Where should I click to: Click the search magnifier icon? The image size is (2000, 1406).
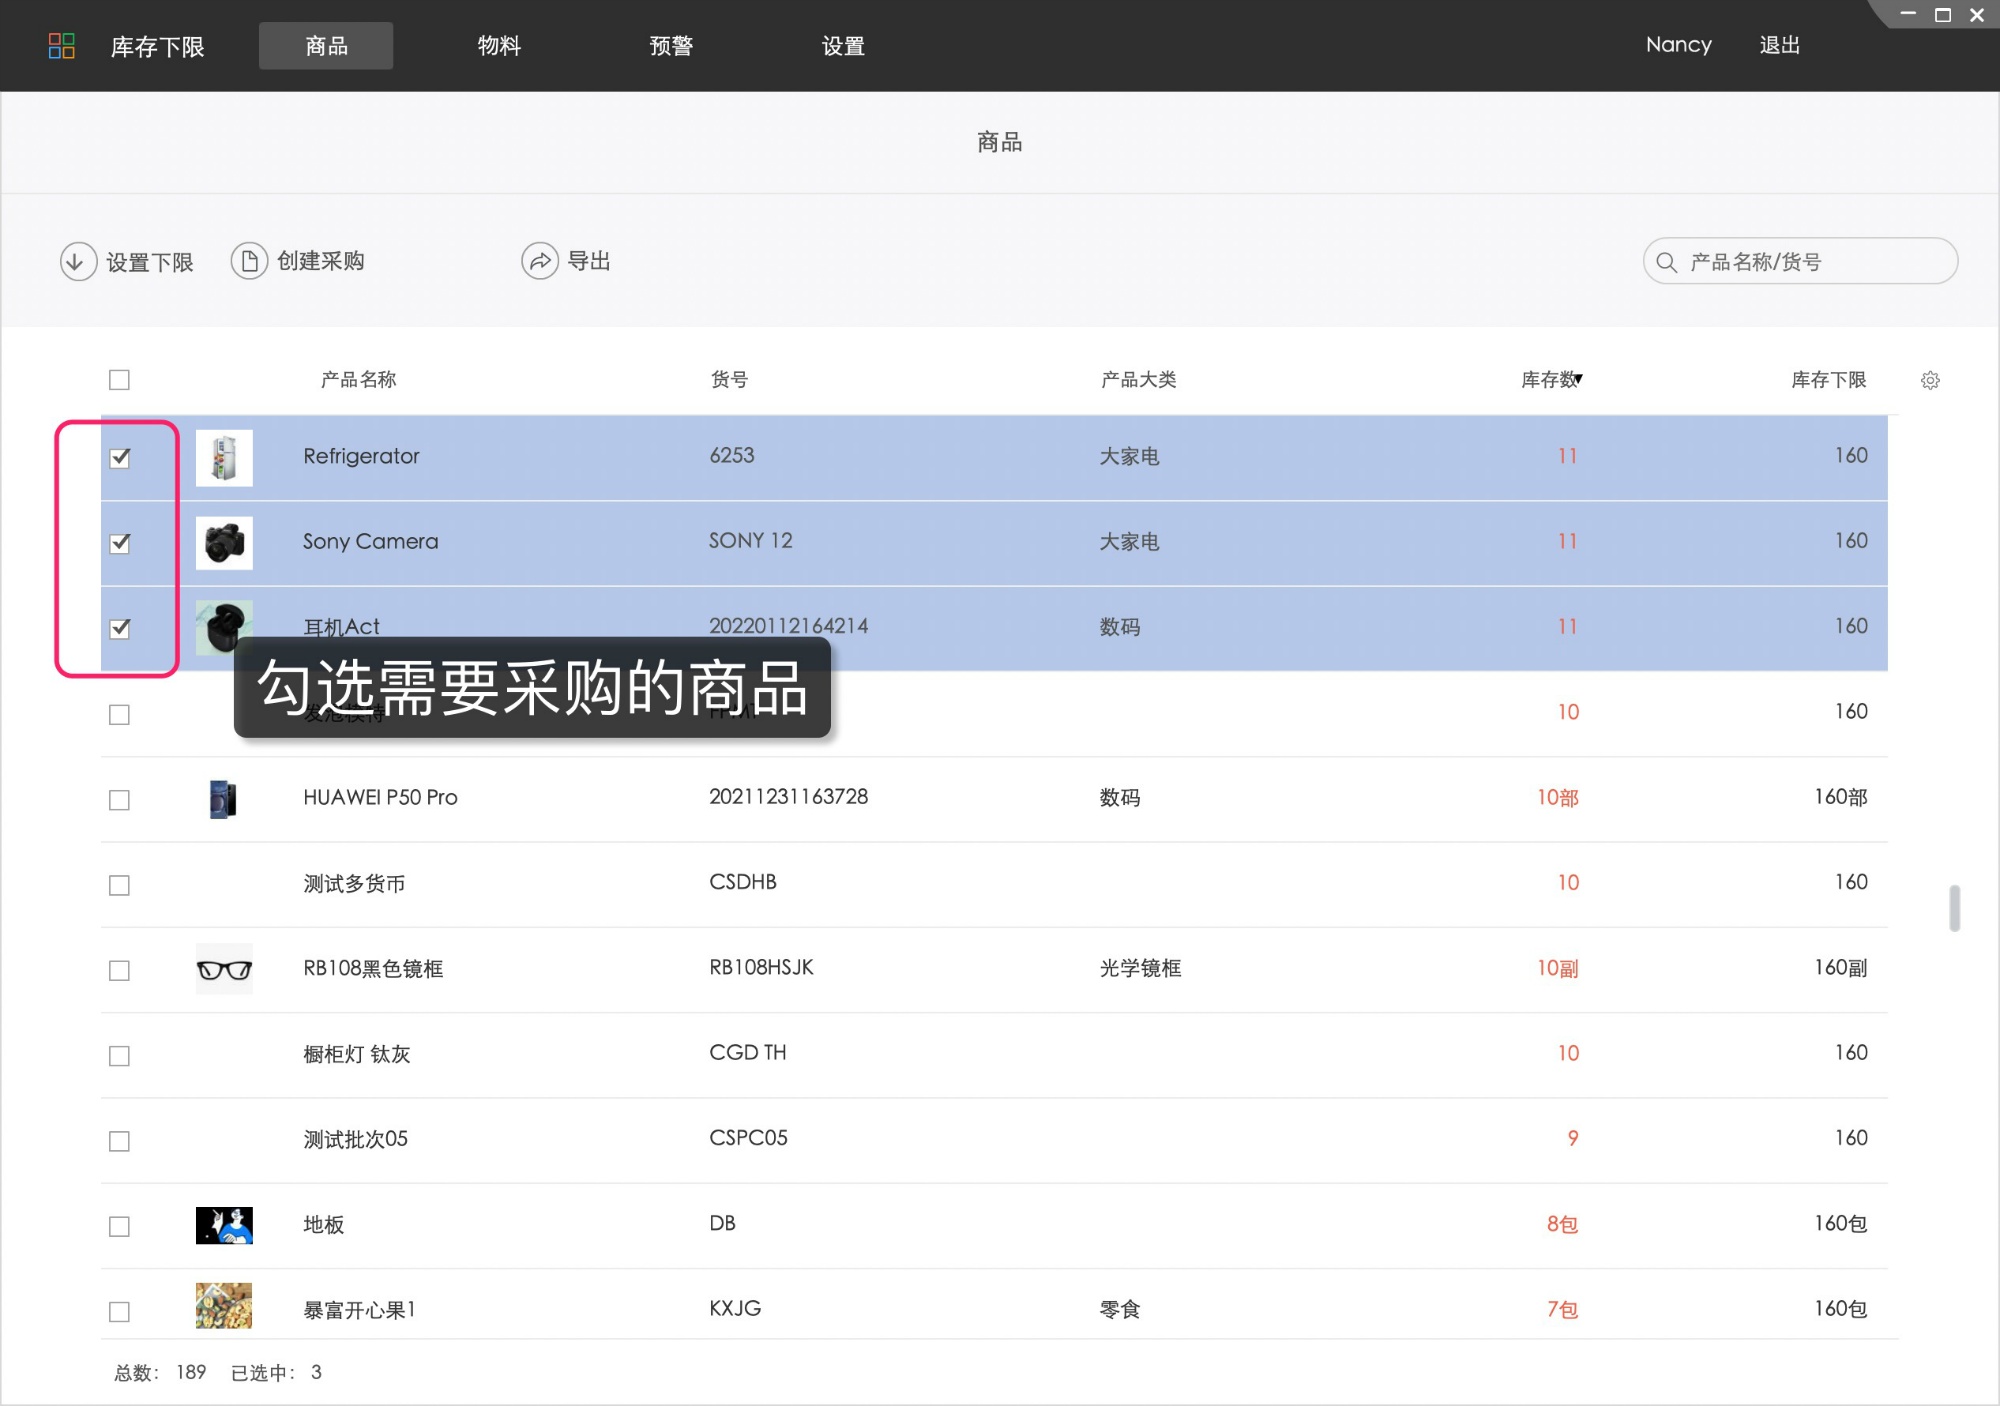1666,262
